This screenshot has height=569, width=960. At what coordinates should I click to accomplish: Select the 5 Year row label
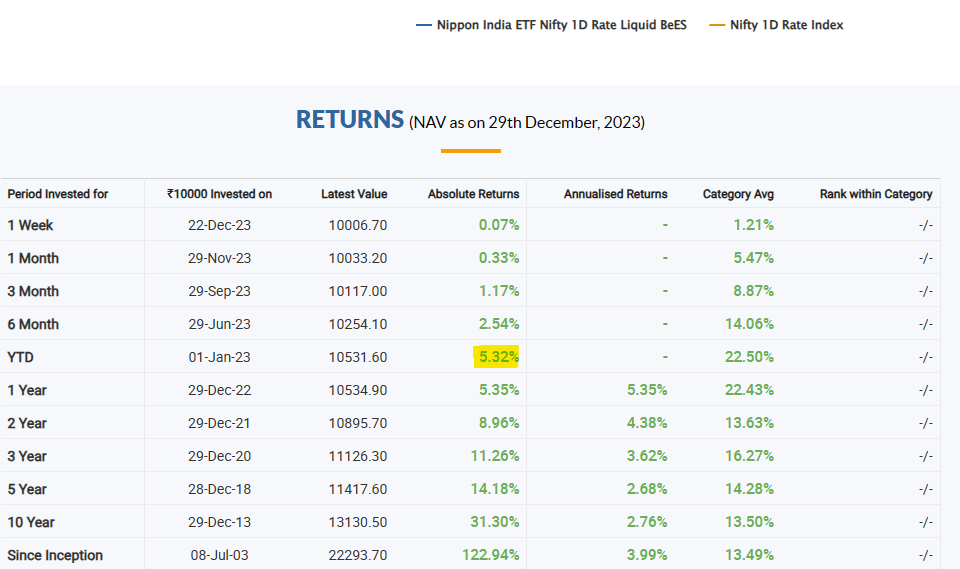[x=27, y=490]
